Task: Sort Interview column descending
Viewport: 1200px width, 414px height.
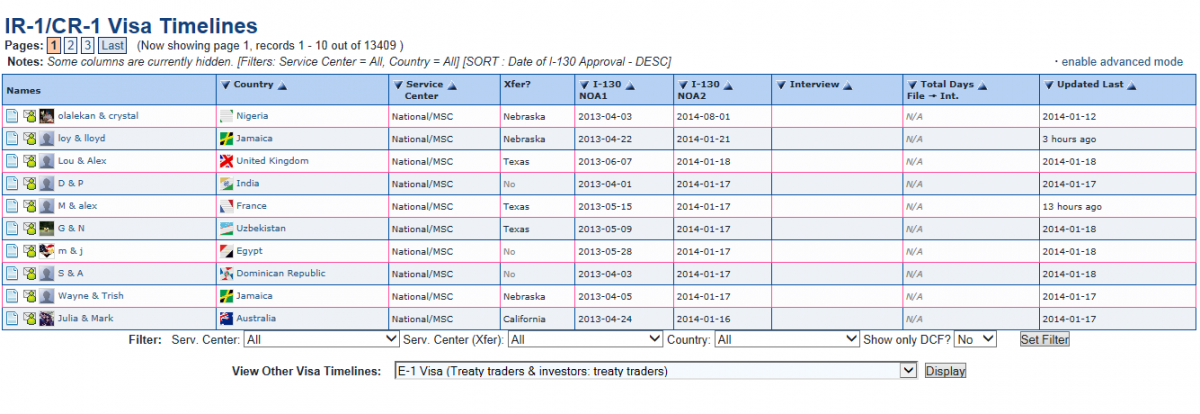Action: (x=781, y=85)
